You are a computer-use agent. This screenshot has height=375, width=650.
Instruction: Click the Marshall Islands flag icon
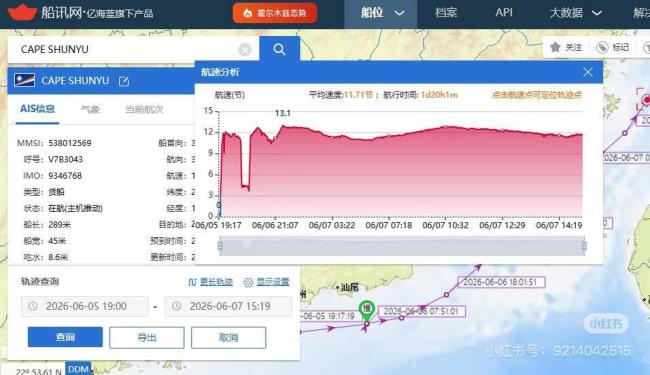(x=24, y=80)
